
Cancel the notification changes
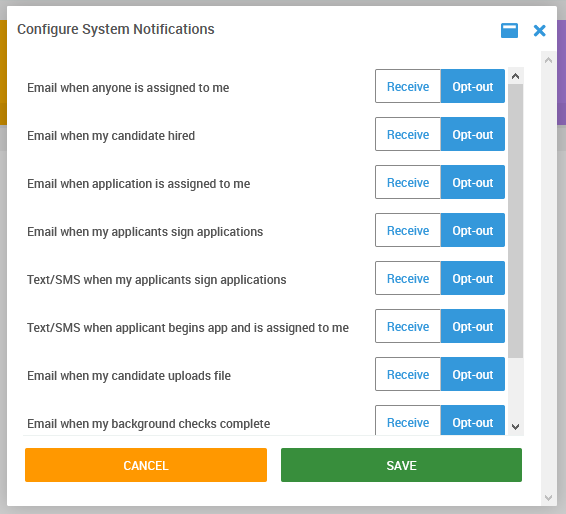[146, 465]
